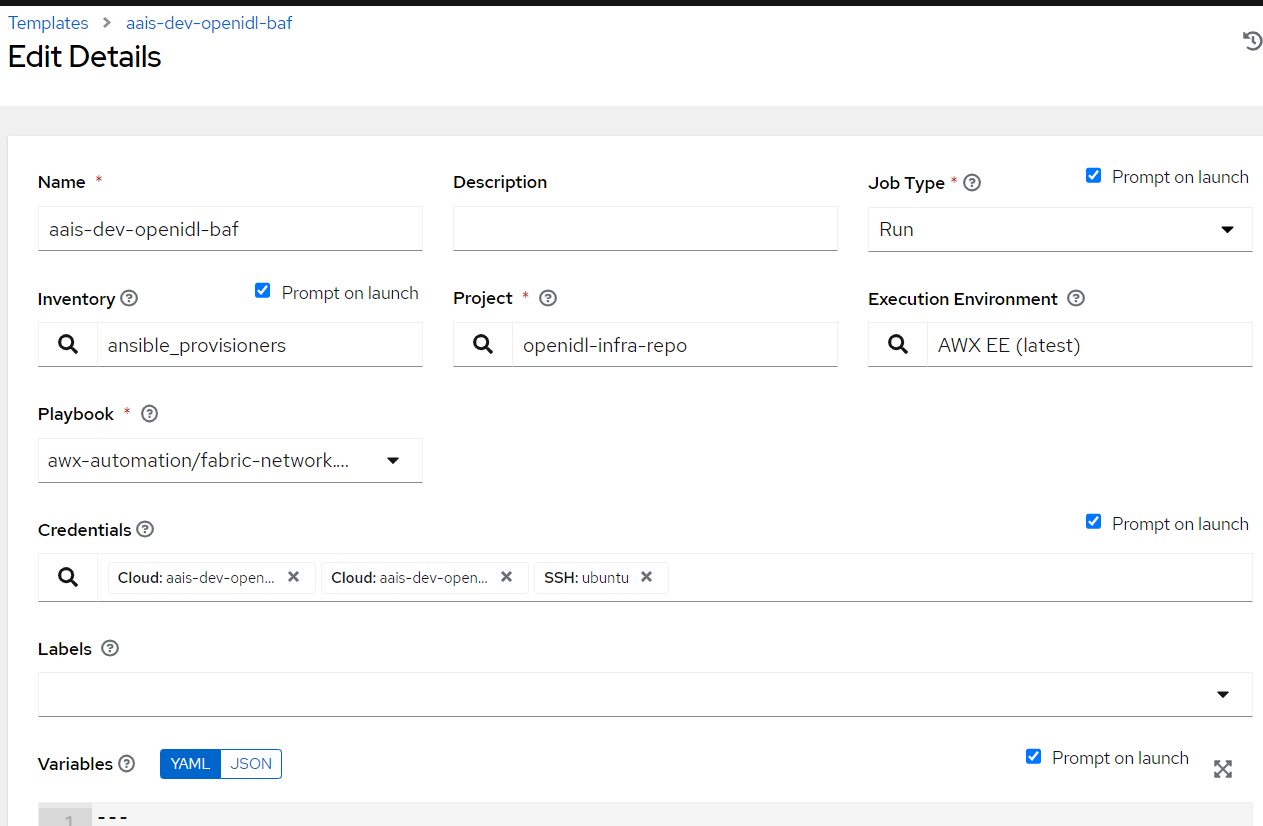This screenshot has height=826, width=1263.
Task: Open the Playbook dropdown
Action: (230, 460)
